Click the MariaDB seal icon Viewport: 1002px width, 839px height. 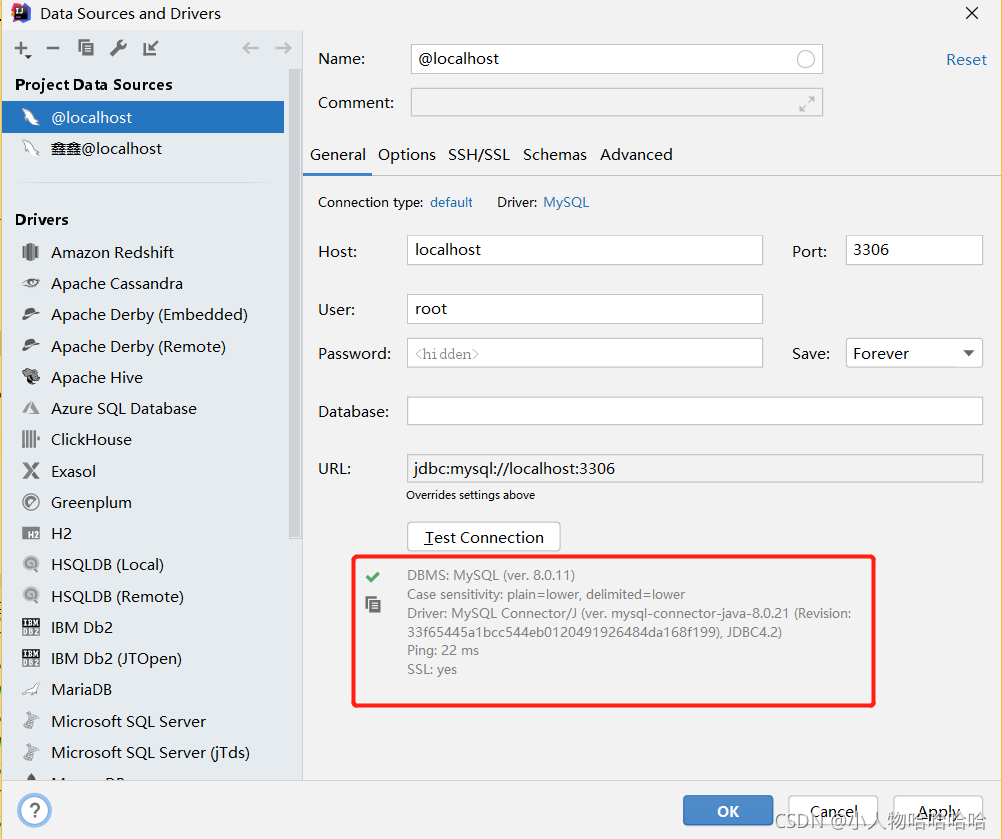coord(31,689)
